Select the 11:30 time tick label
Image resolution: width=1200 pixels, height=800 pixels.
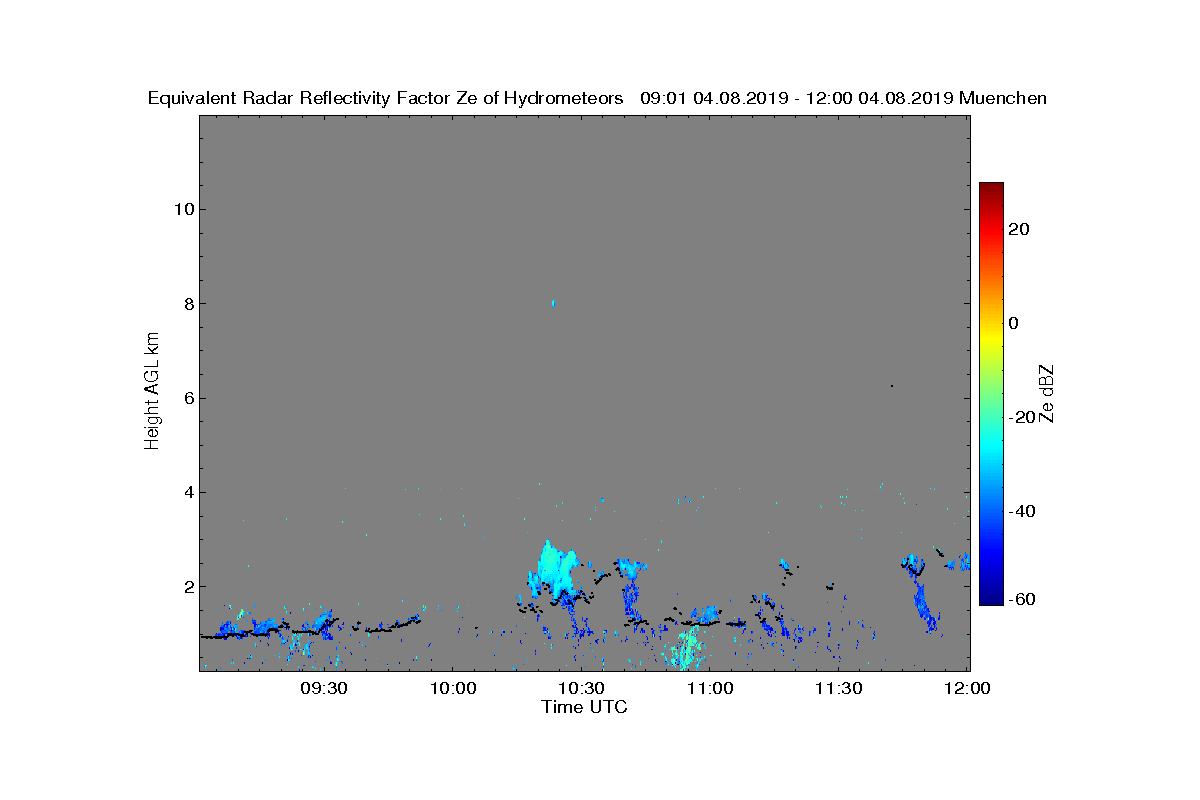pos(838,688)
